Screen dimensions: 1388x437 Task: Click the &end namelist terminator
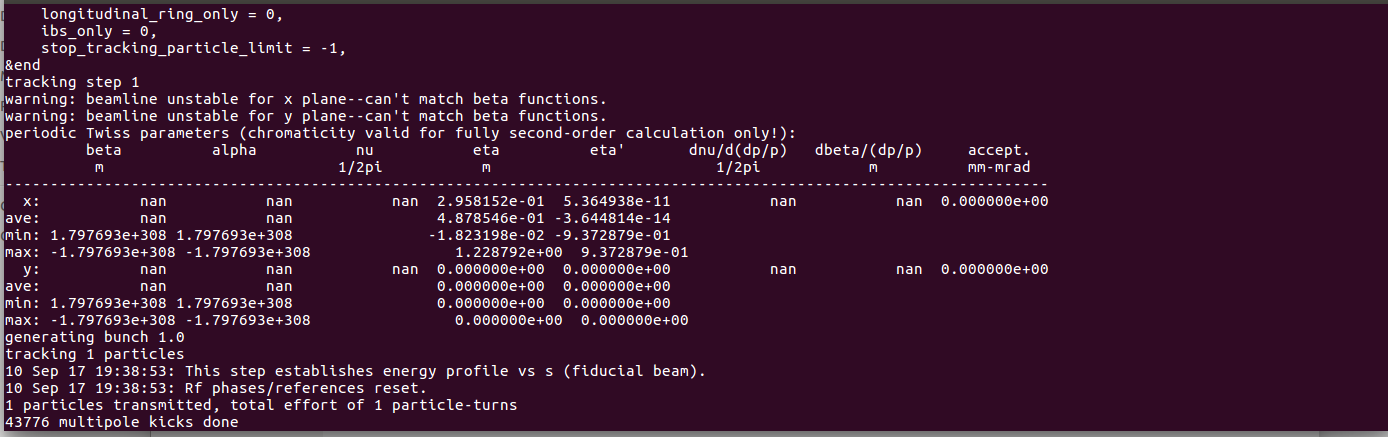pos(24,65)
